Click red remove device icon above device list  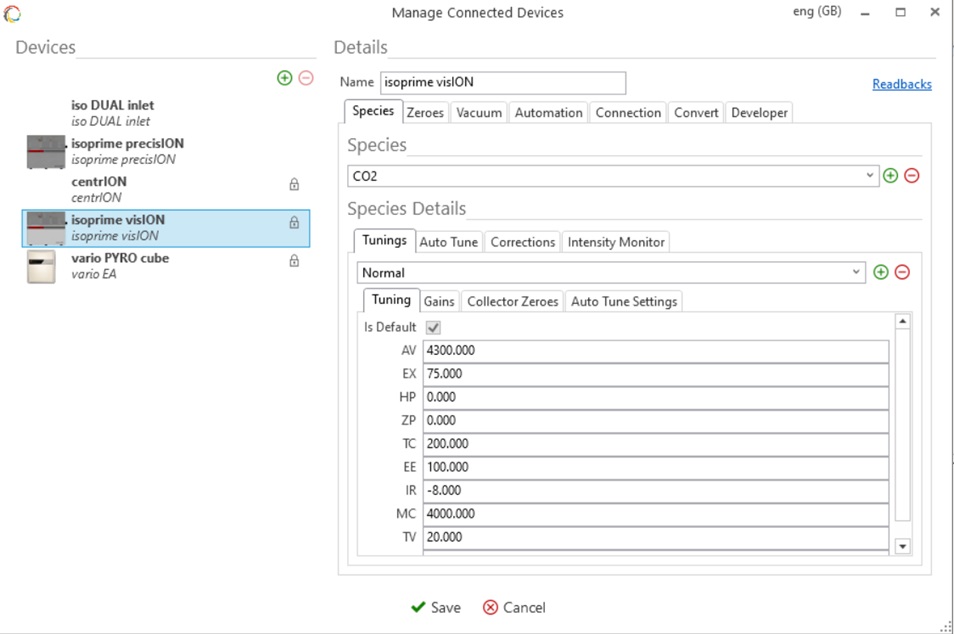click(306, 78)
